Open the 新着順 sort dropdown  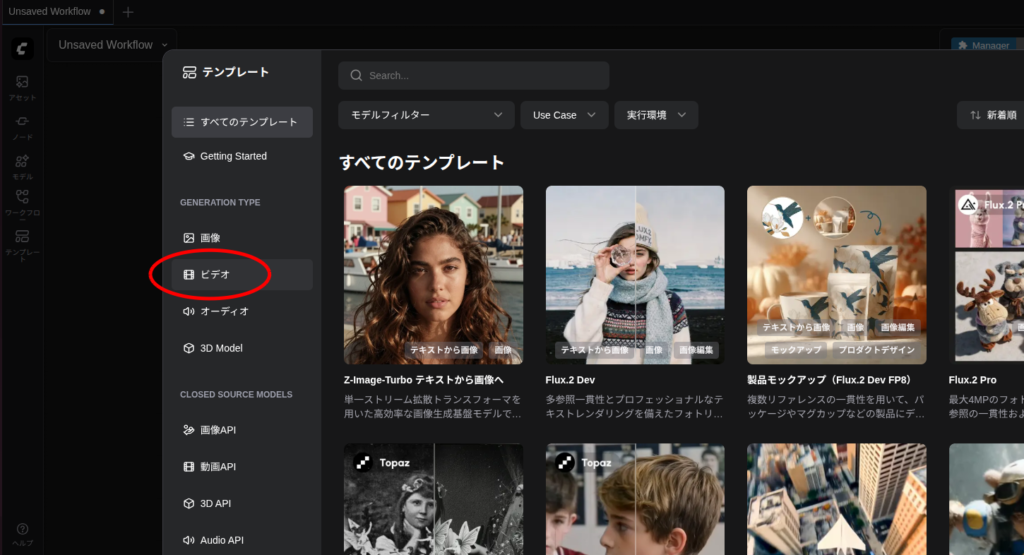point(992,115)
